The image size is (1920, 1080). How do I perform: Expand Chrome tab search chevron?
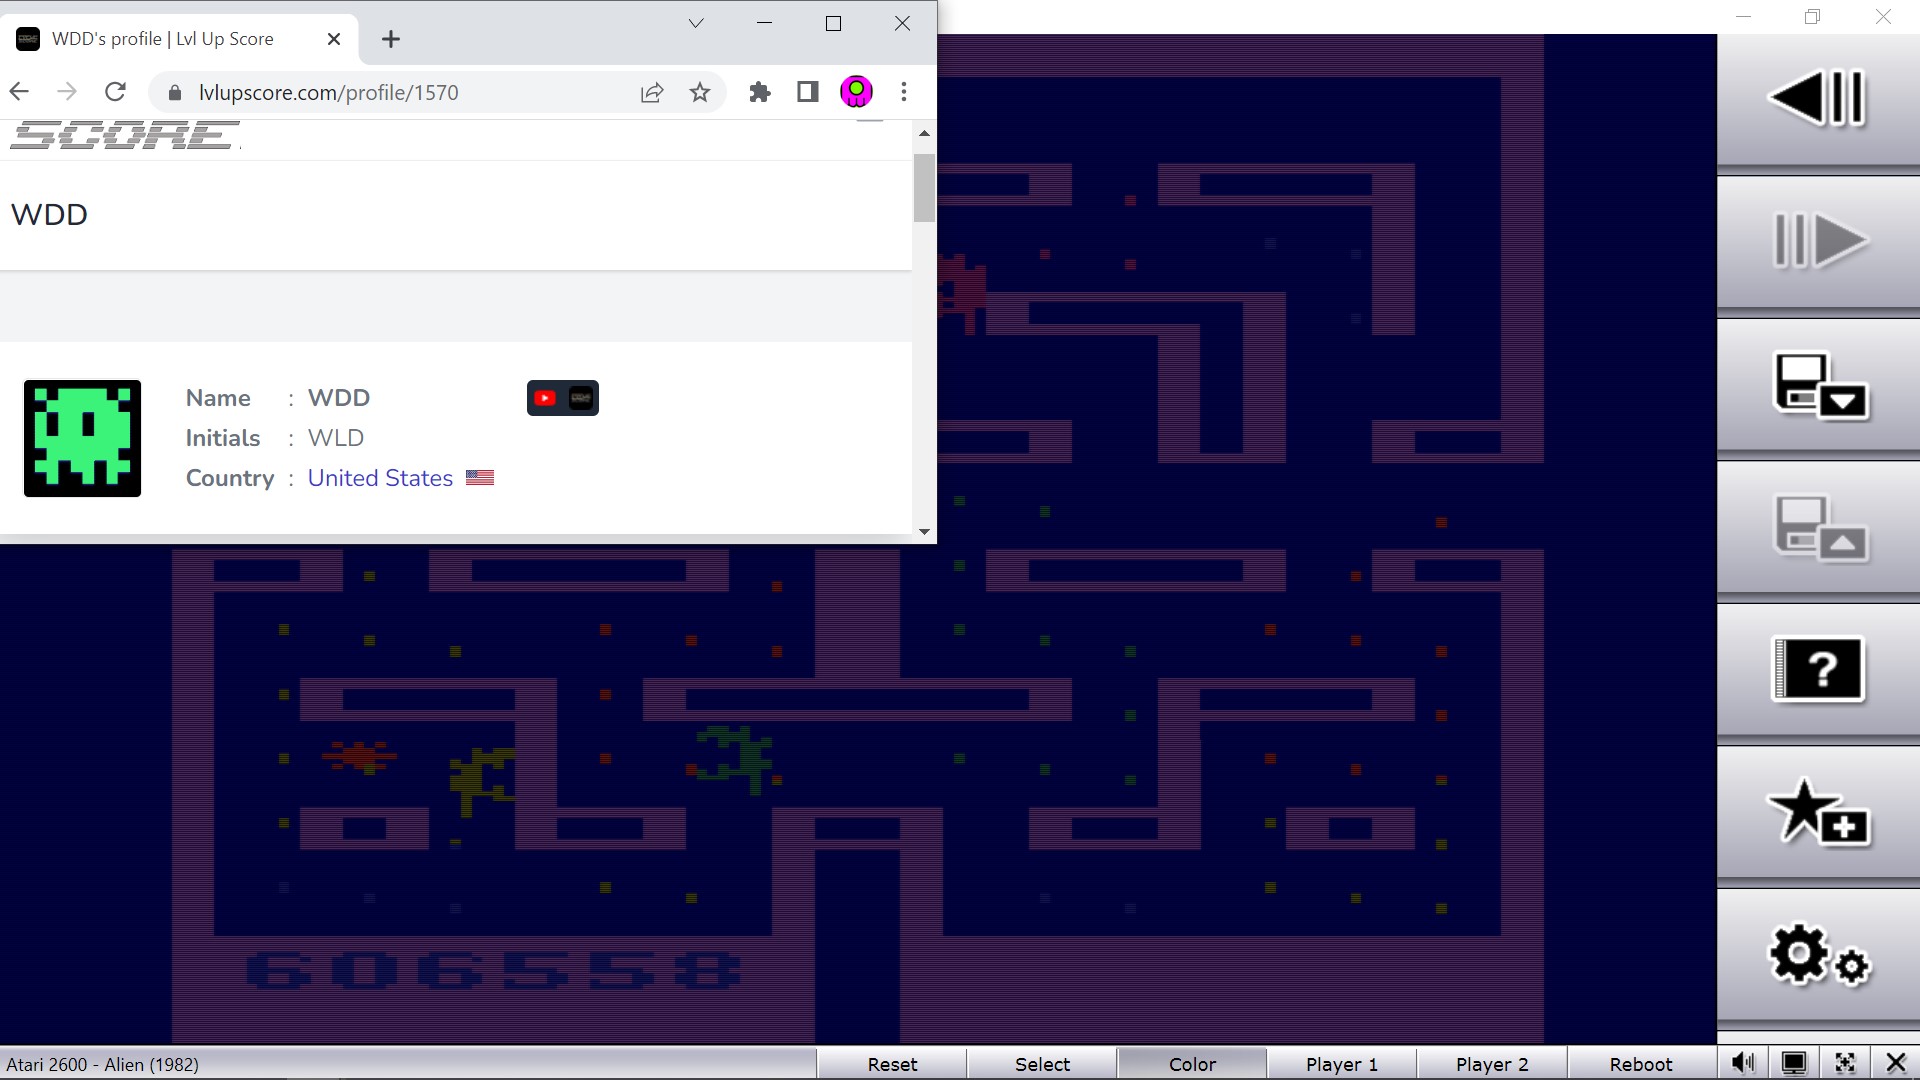pyautogui.click(x=696, y=23)
